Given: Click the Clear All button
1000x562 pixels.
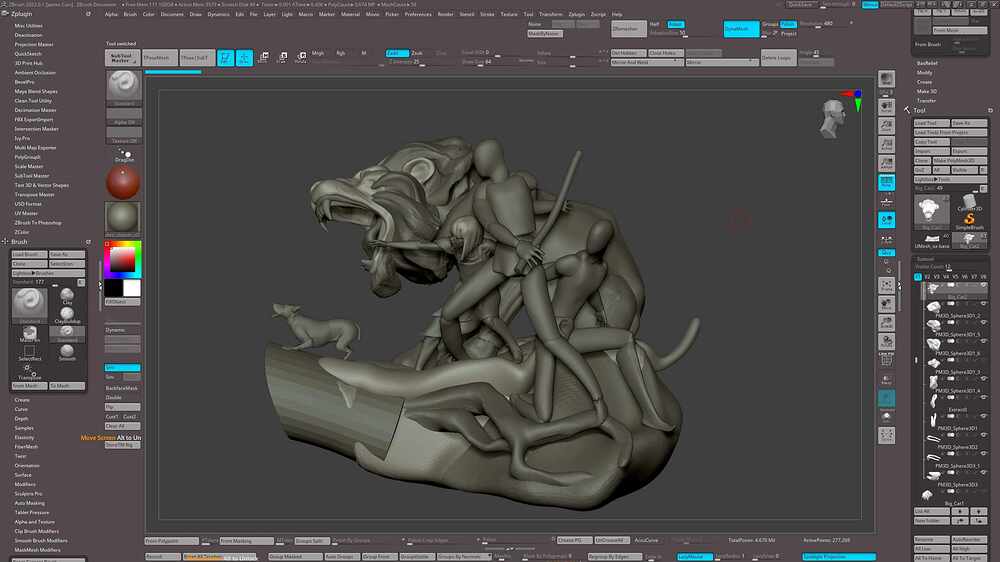Looking at the screenshot, I should pos(122,425).
